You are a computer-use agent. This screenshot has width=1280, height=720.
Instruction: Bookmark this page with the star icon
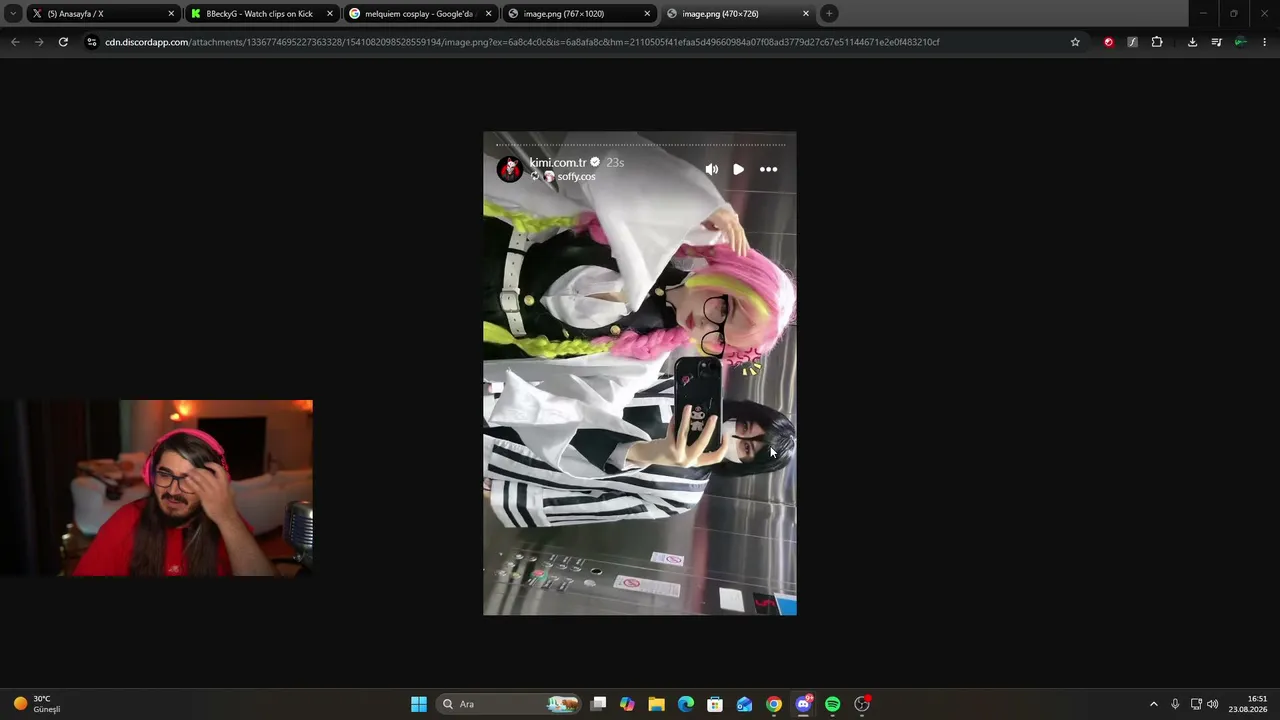click(x=1075, y=42)
